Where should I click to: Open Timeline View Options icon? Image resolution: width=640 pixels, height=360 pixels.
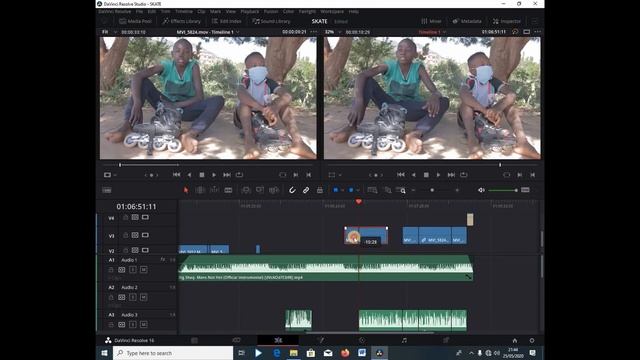point(107,190)
